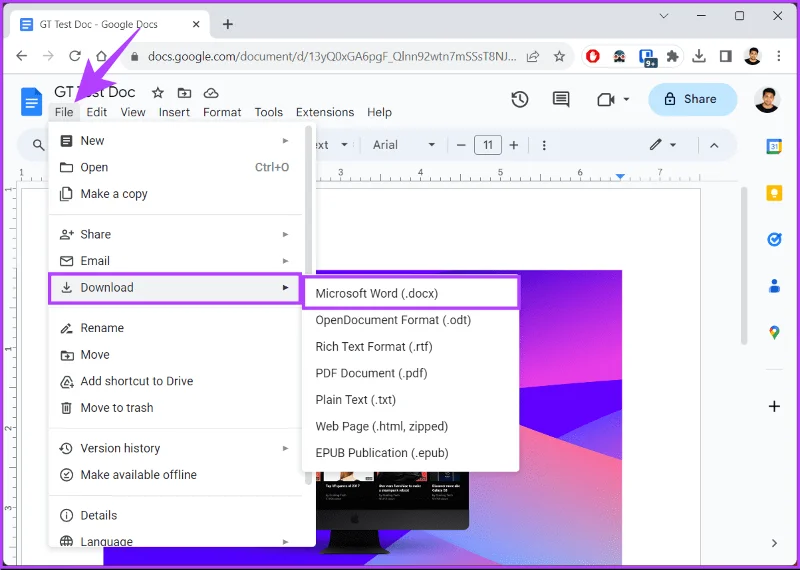
Task: Open the File menu
Action: point(64,112)
